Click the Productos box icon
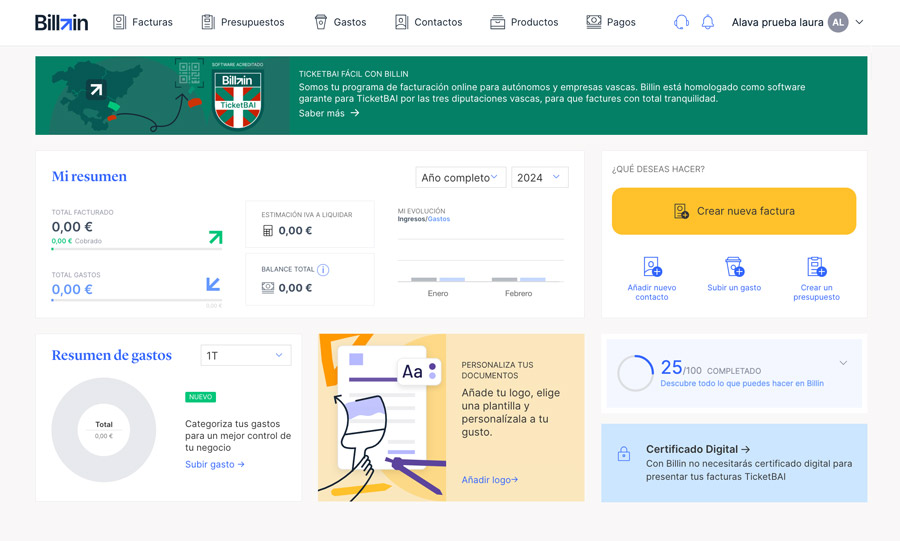Screen dimensions: 900x541 [498, 22]
